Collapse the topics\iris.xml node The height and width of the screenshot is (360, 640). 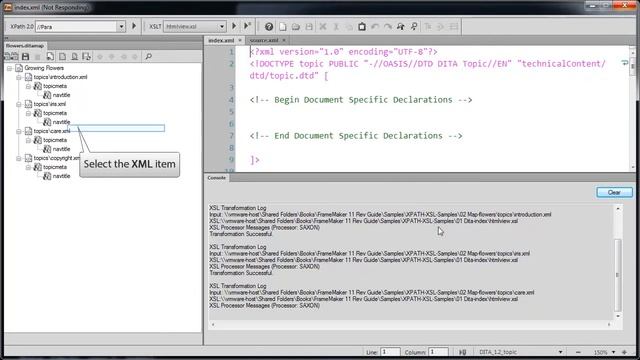click(x=19, y=104)
